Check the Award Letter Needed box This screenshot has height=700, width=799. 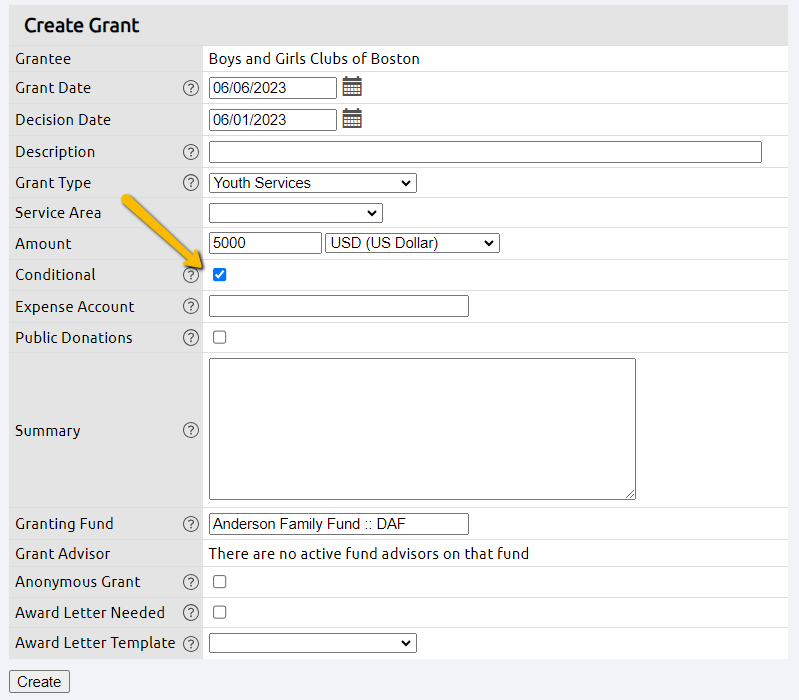point(220,612)
